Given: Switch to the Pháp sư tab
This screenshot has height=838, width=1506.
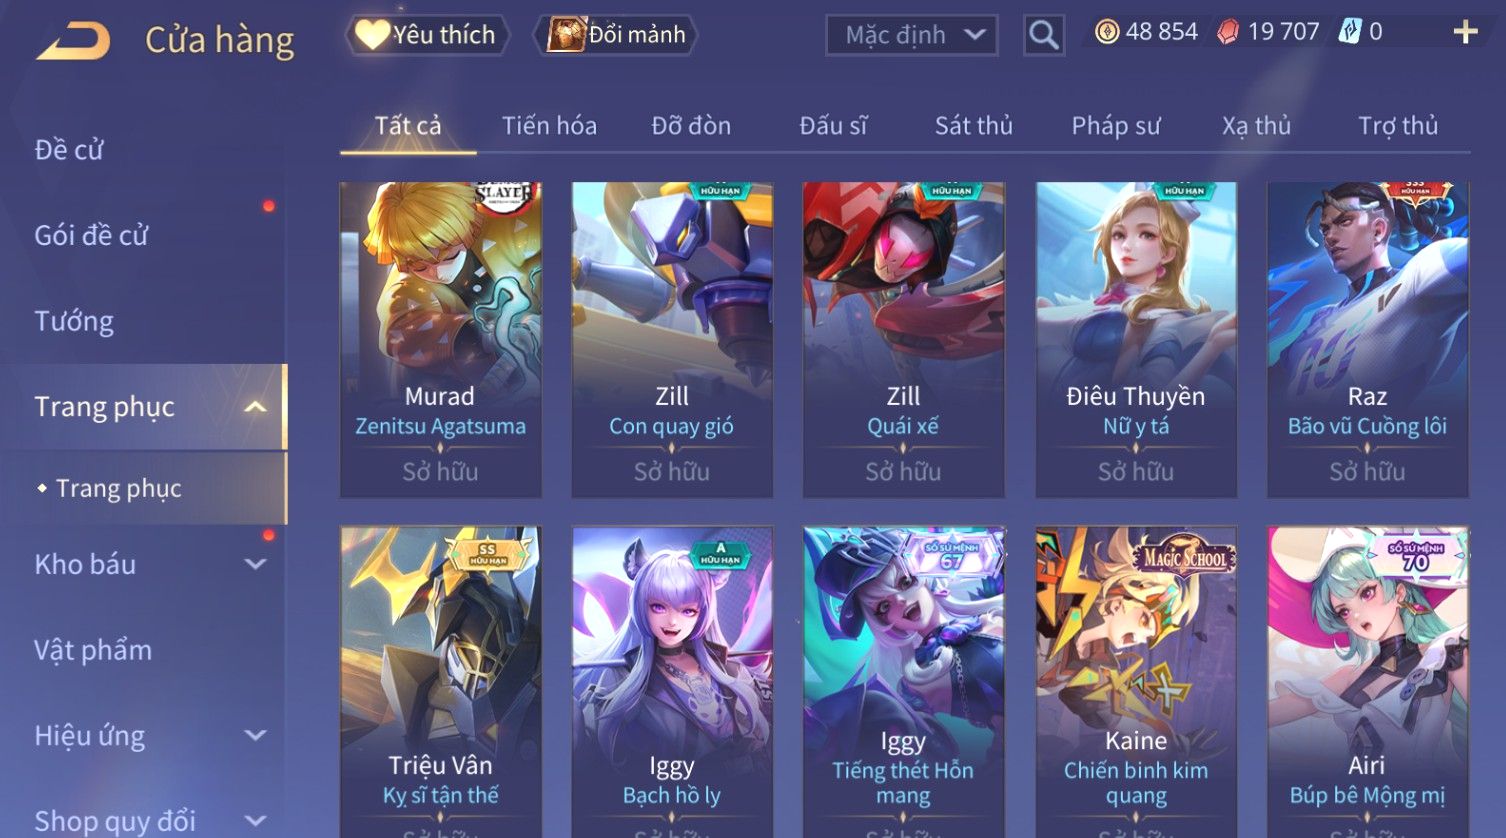Looking at the screenshot, I should [1116, 126].
